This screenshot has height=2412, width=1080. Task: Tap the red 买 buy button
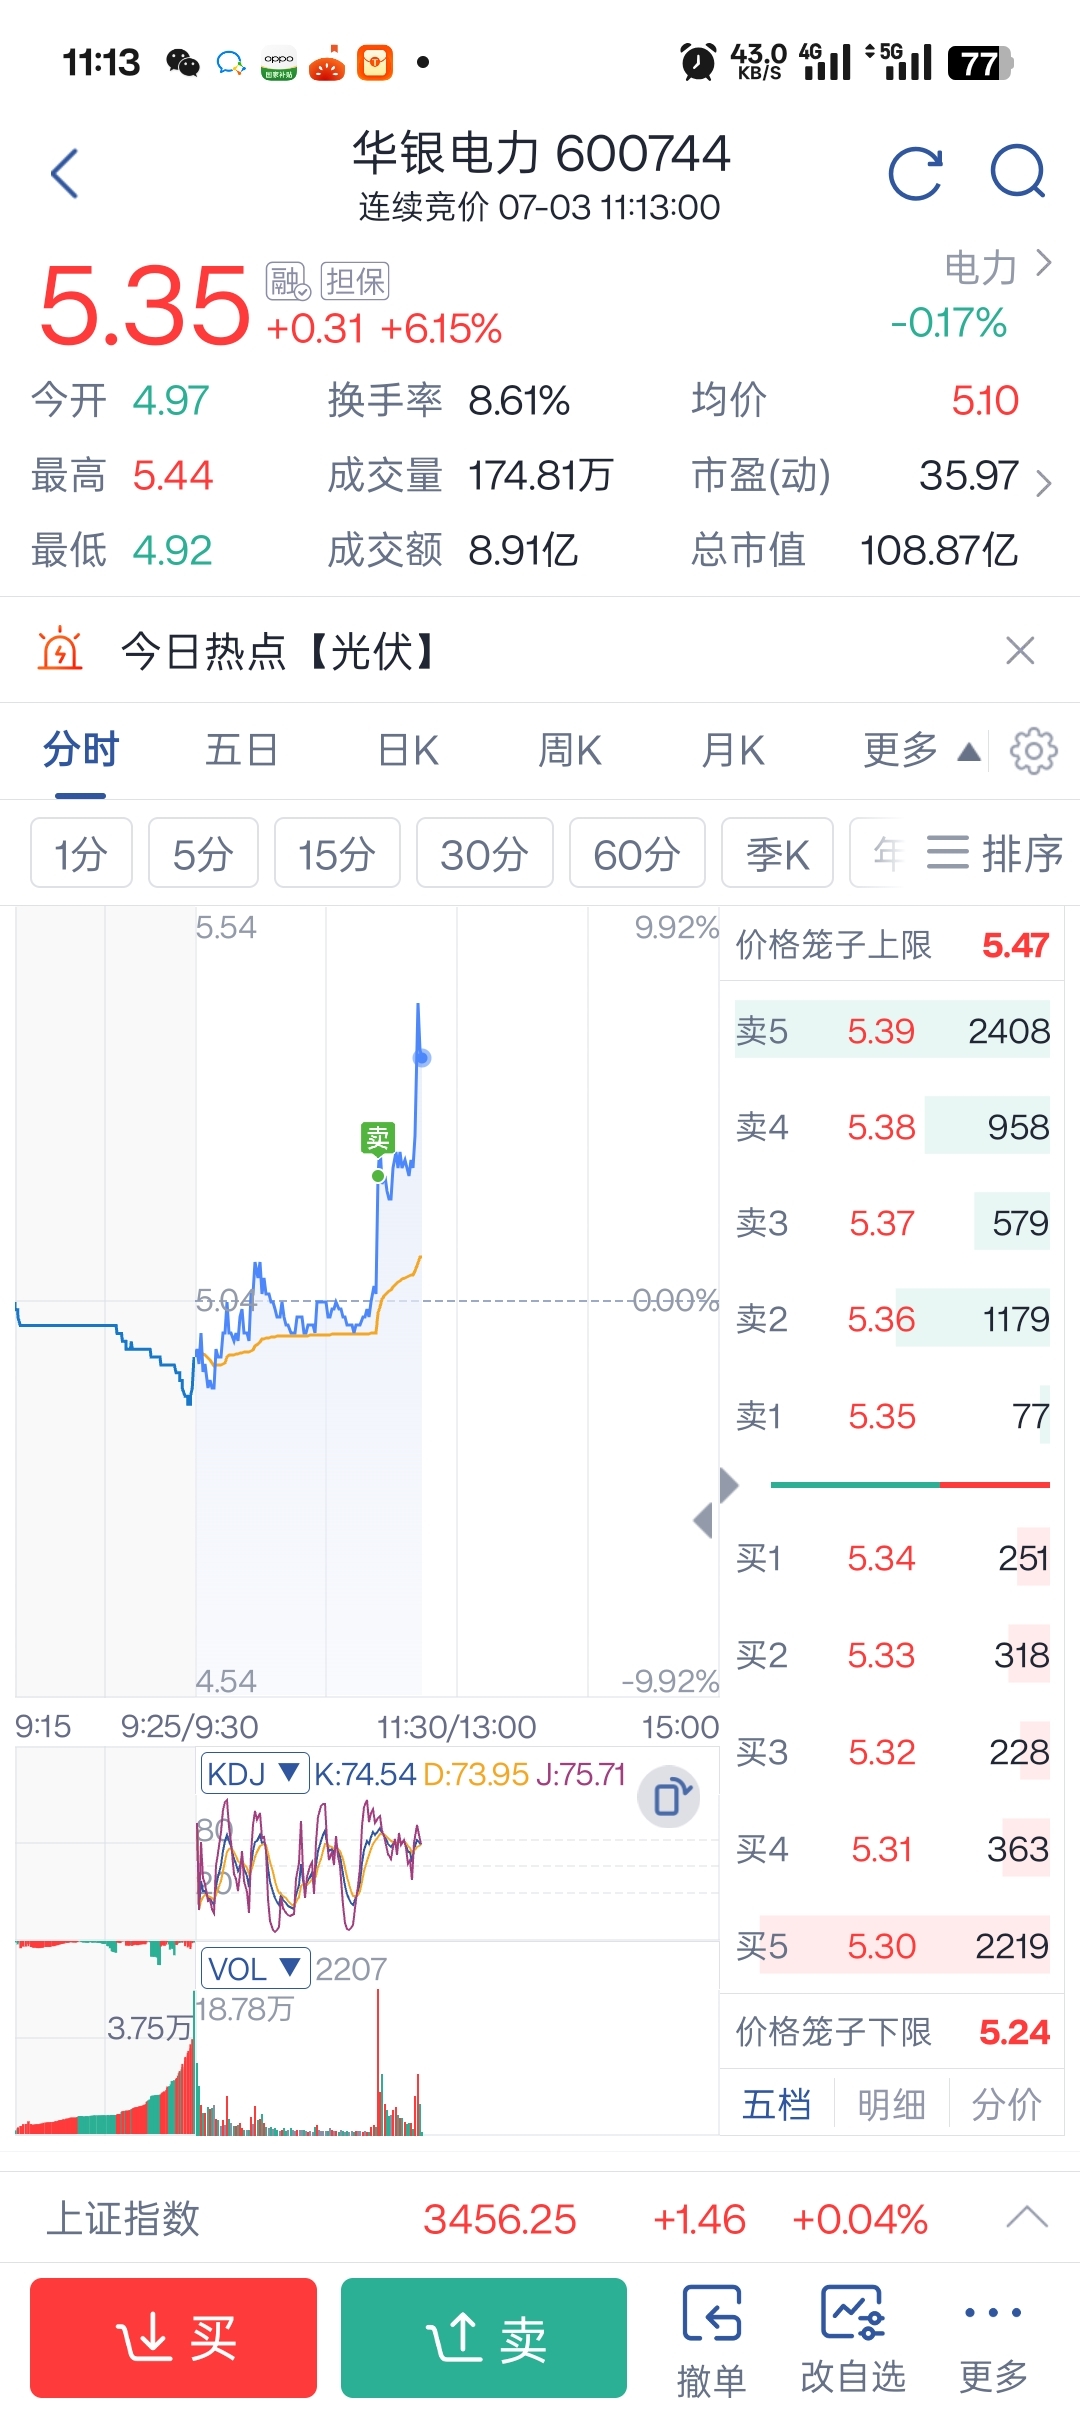(x=173, y=2338)
